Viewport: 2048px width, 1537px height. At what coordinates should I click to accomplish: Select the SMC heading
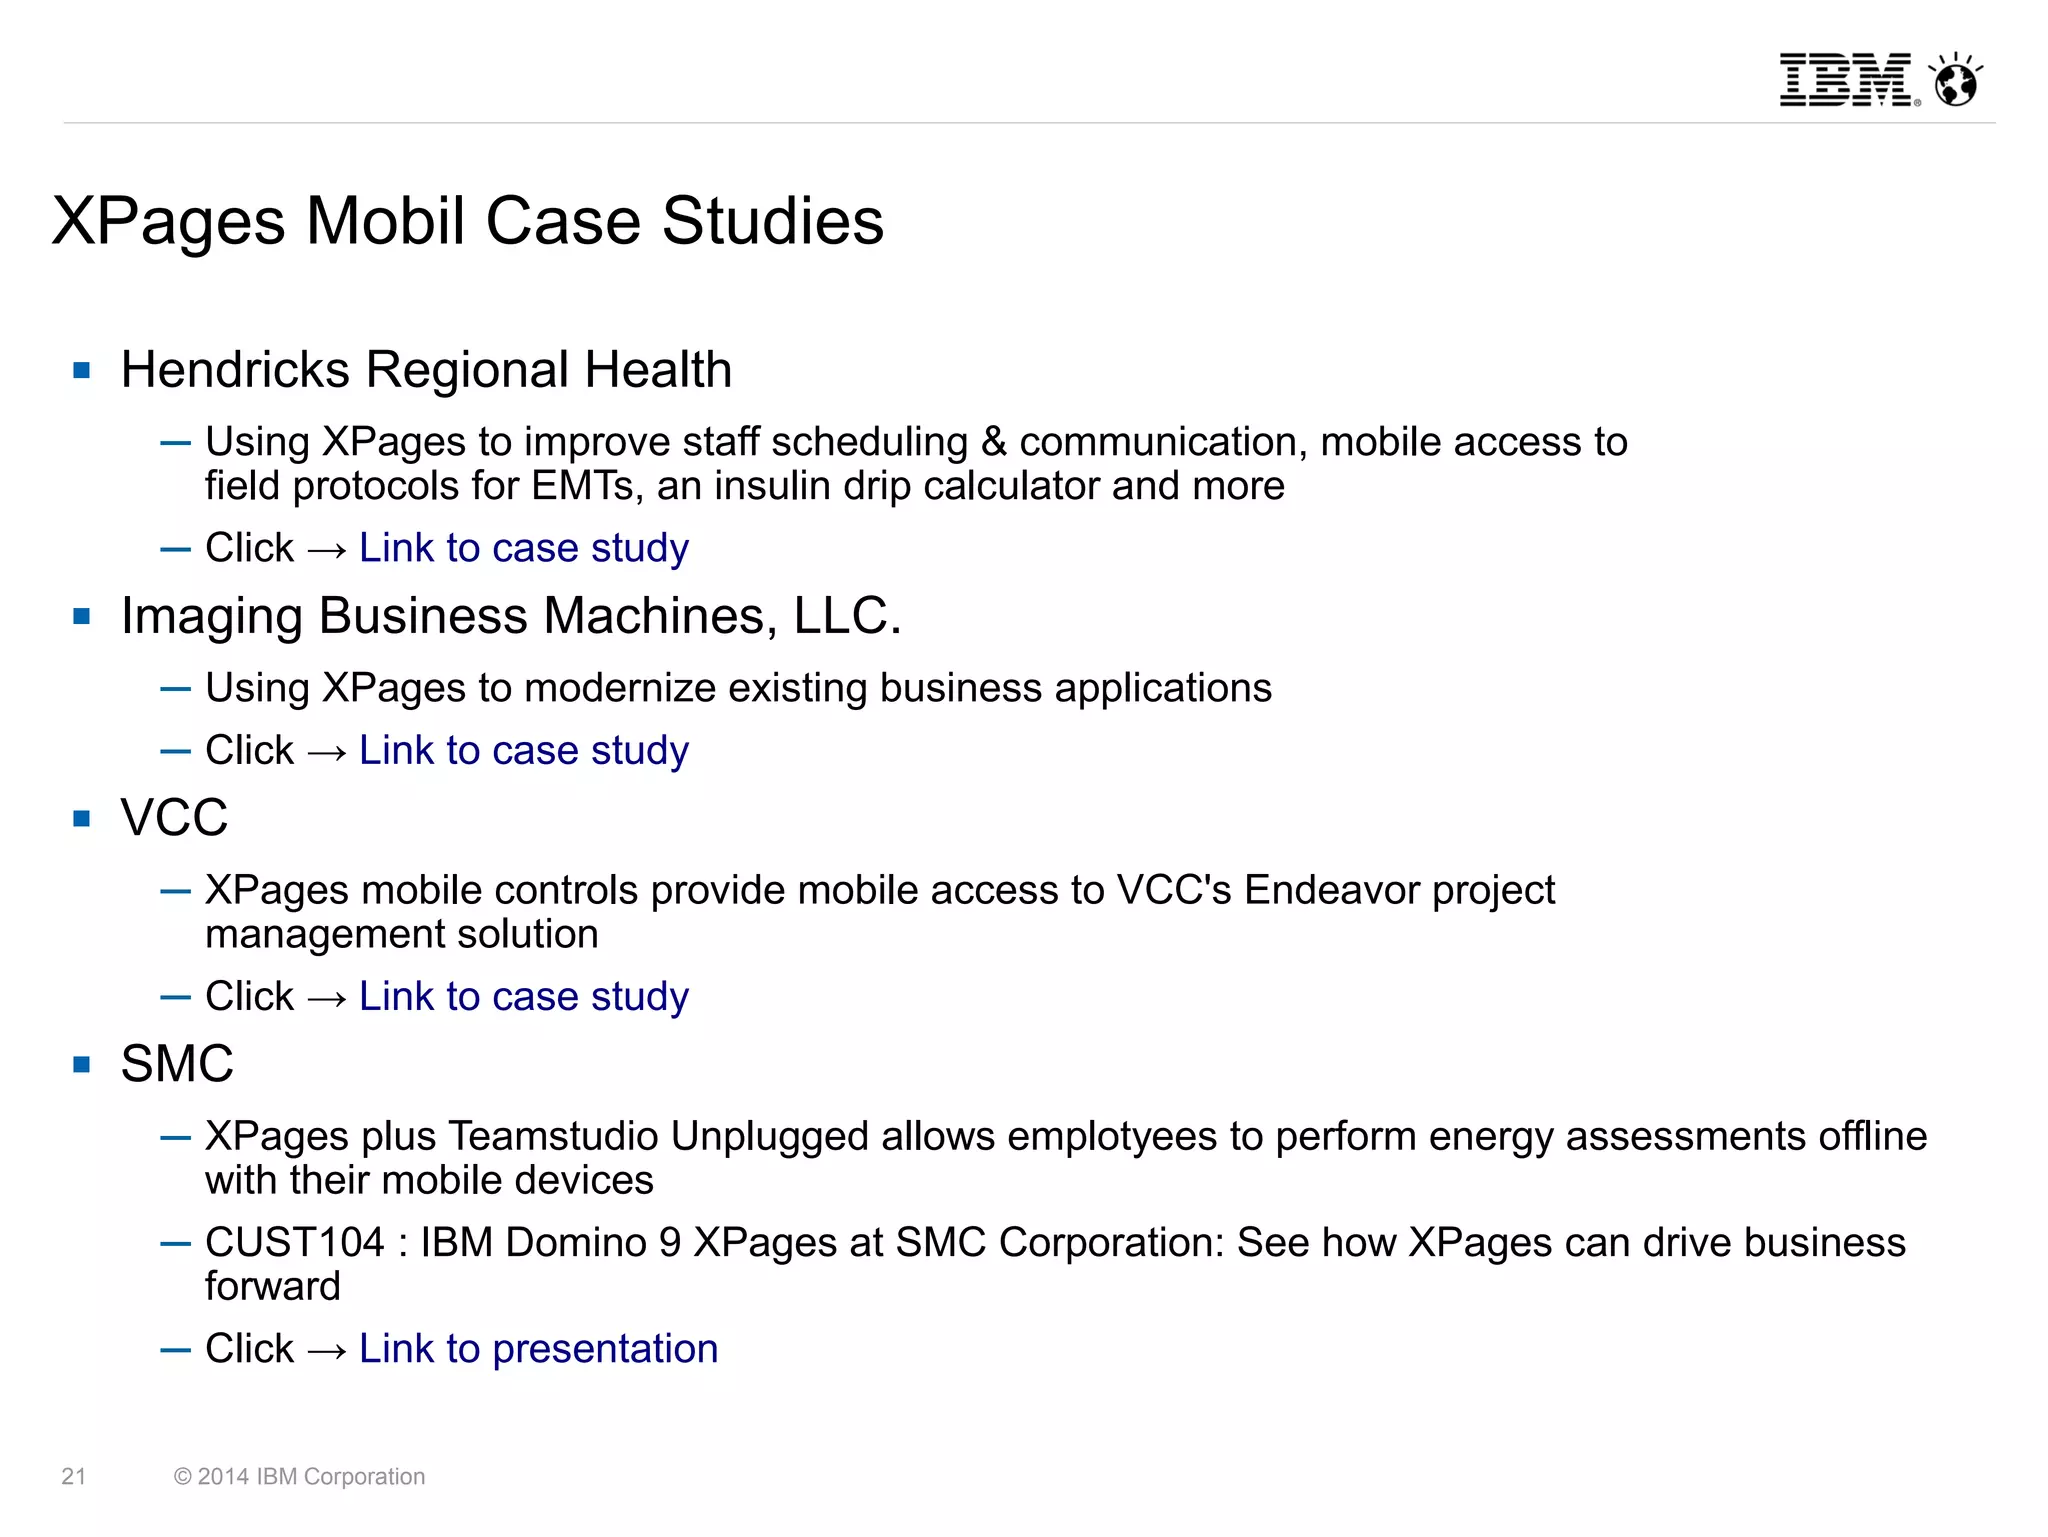tap(177, 1064)
